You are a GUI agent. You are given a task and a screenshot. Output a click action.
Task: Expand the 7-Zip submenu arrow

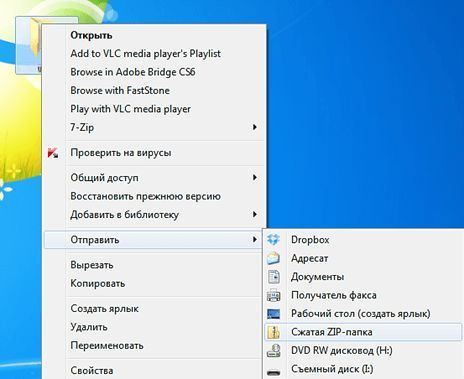(x=255, y=127)
